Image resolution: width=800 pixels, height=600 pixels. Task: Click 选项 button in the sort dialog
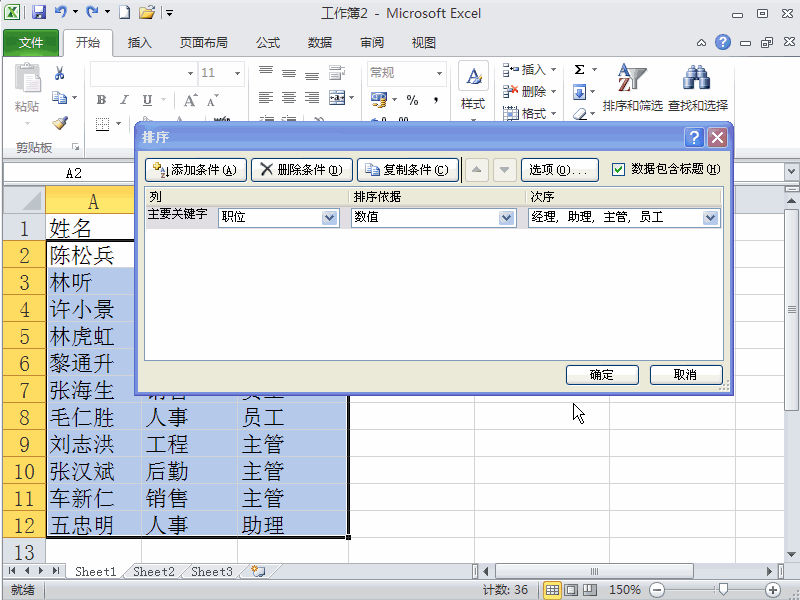[560, 170]
